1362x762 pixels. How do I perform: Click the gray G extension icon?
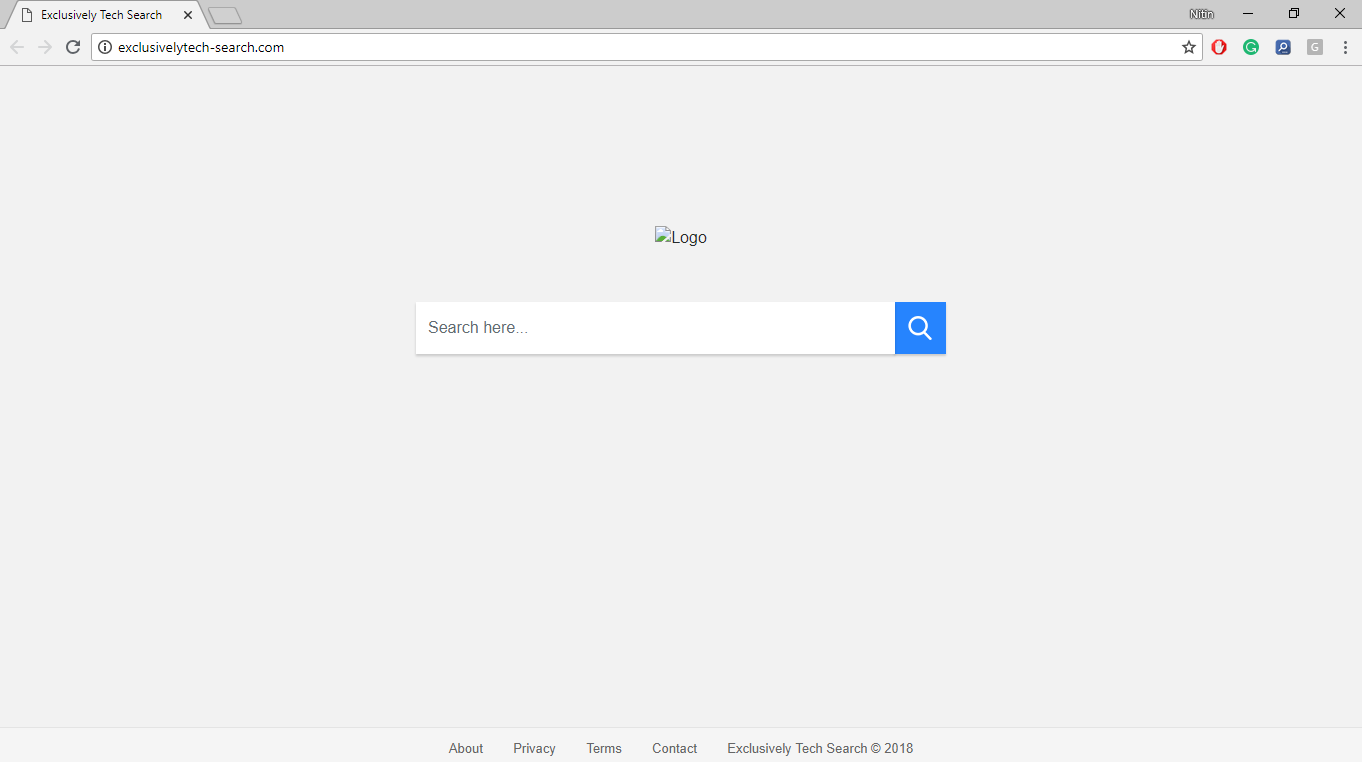(x=1314, y=46)
